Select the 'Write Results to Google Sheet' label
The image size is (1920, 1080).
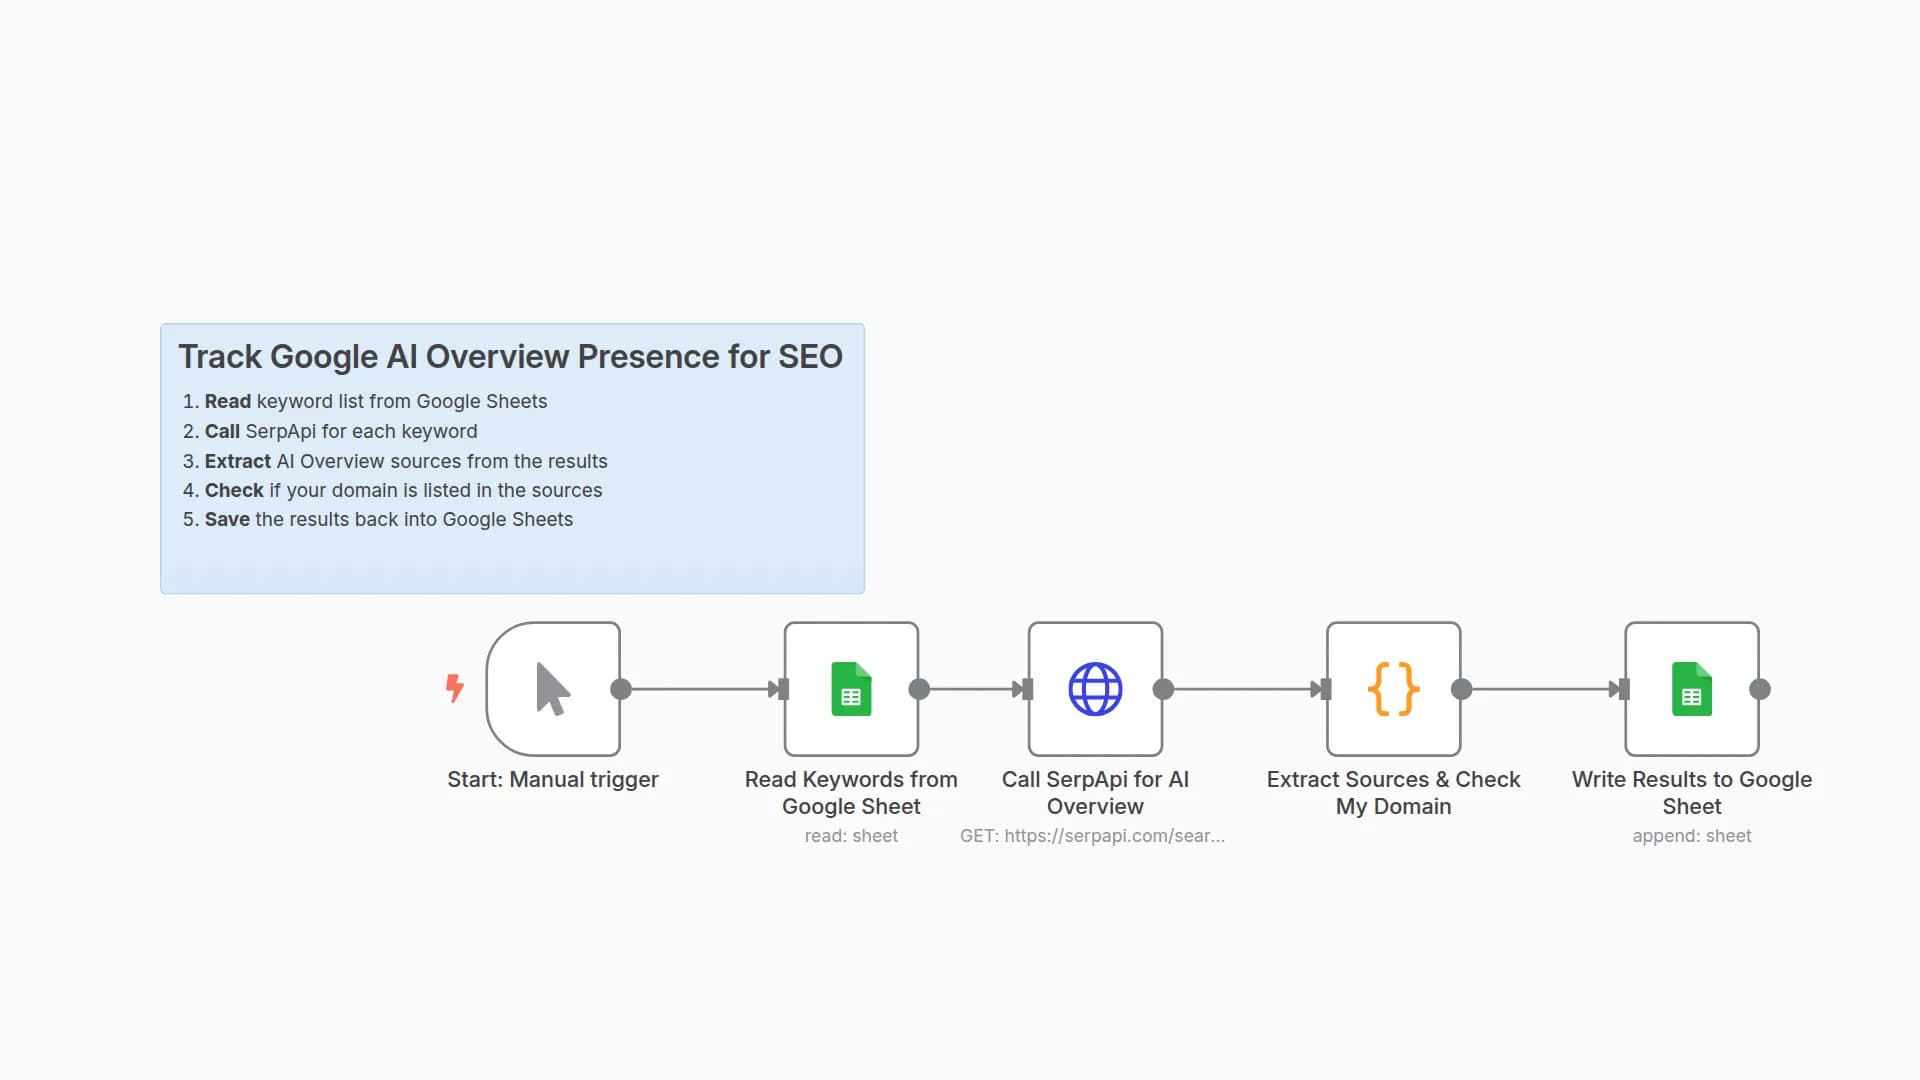tap(1692, 793)
